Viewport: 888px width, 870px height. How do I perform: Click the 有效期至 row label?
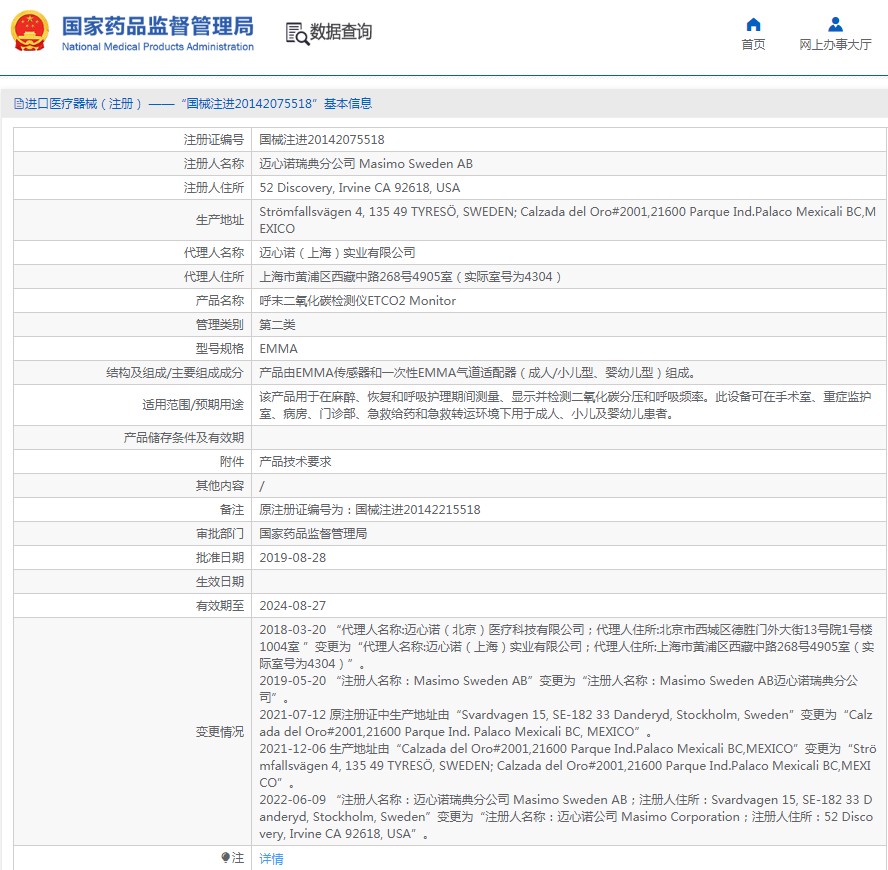pos(220,606)
